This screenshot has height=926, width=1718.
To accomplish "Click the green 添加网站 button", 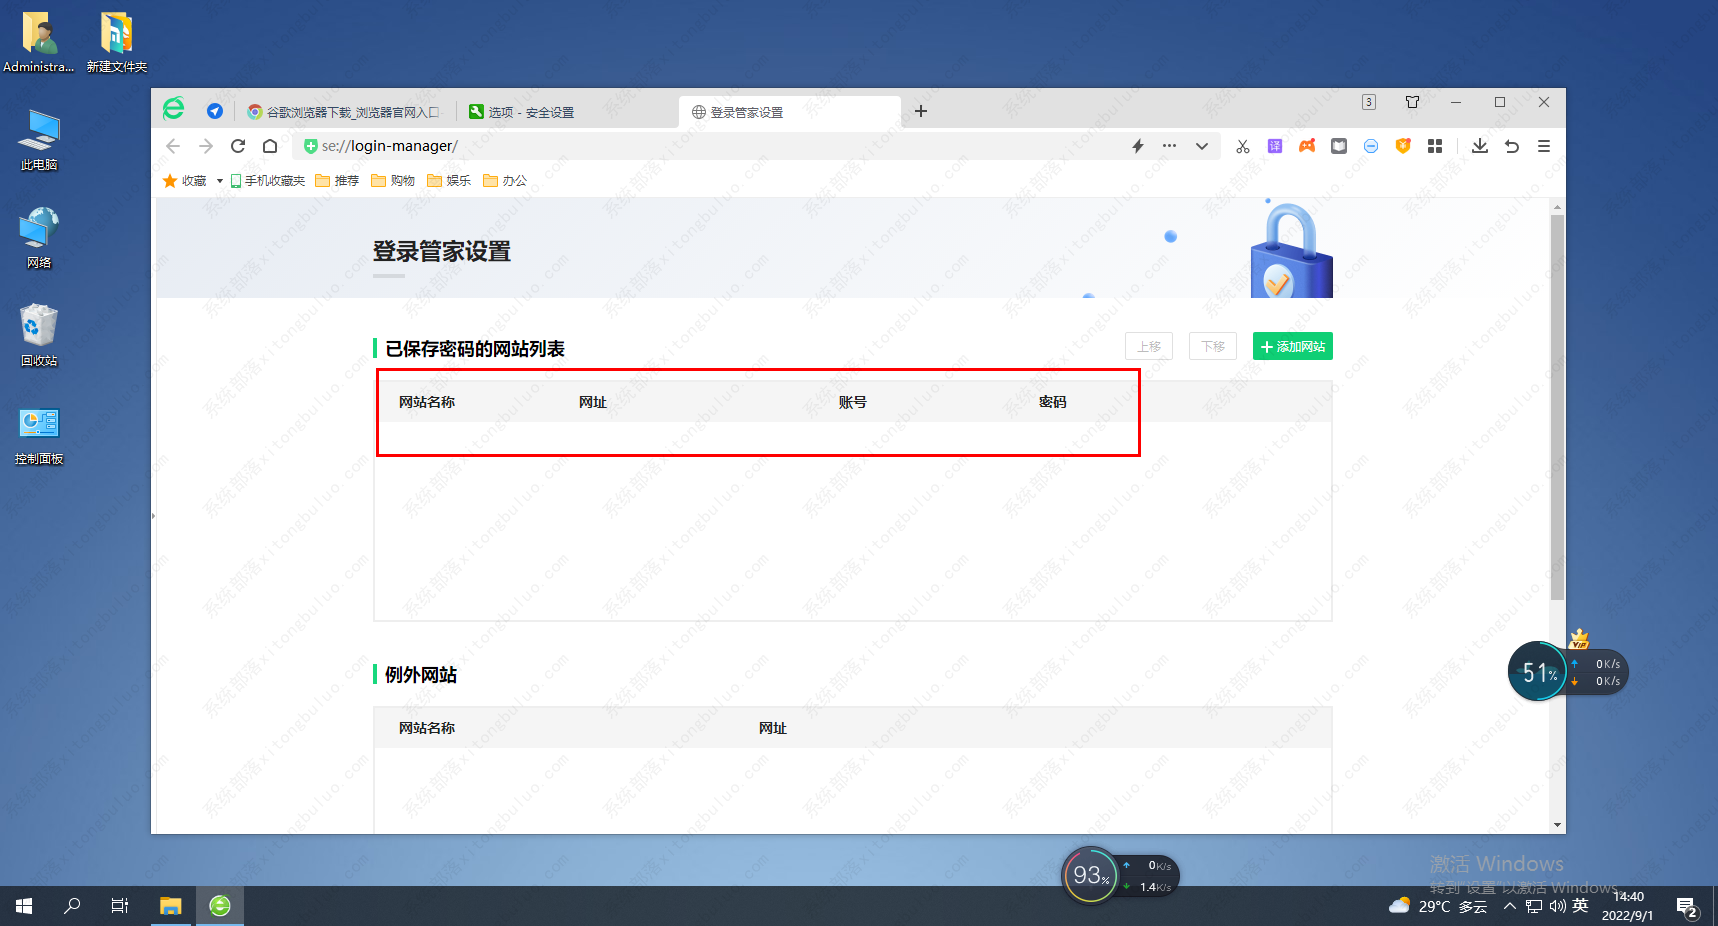I will click(x=1293, y=346).
